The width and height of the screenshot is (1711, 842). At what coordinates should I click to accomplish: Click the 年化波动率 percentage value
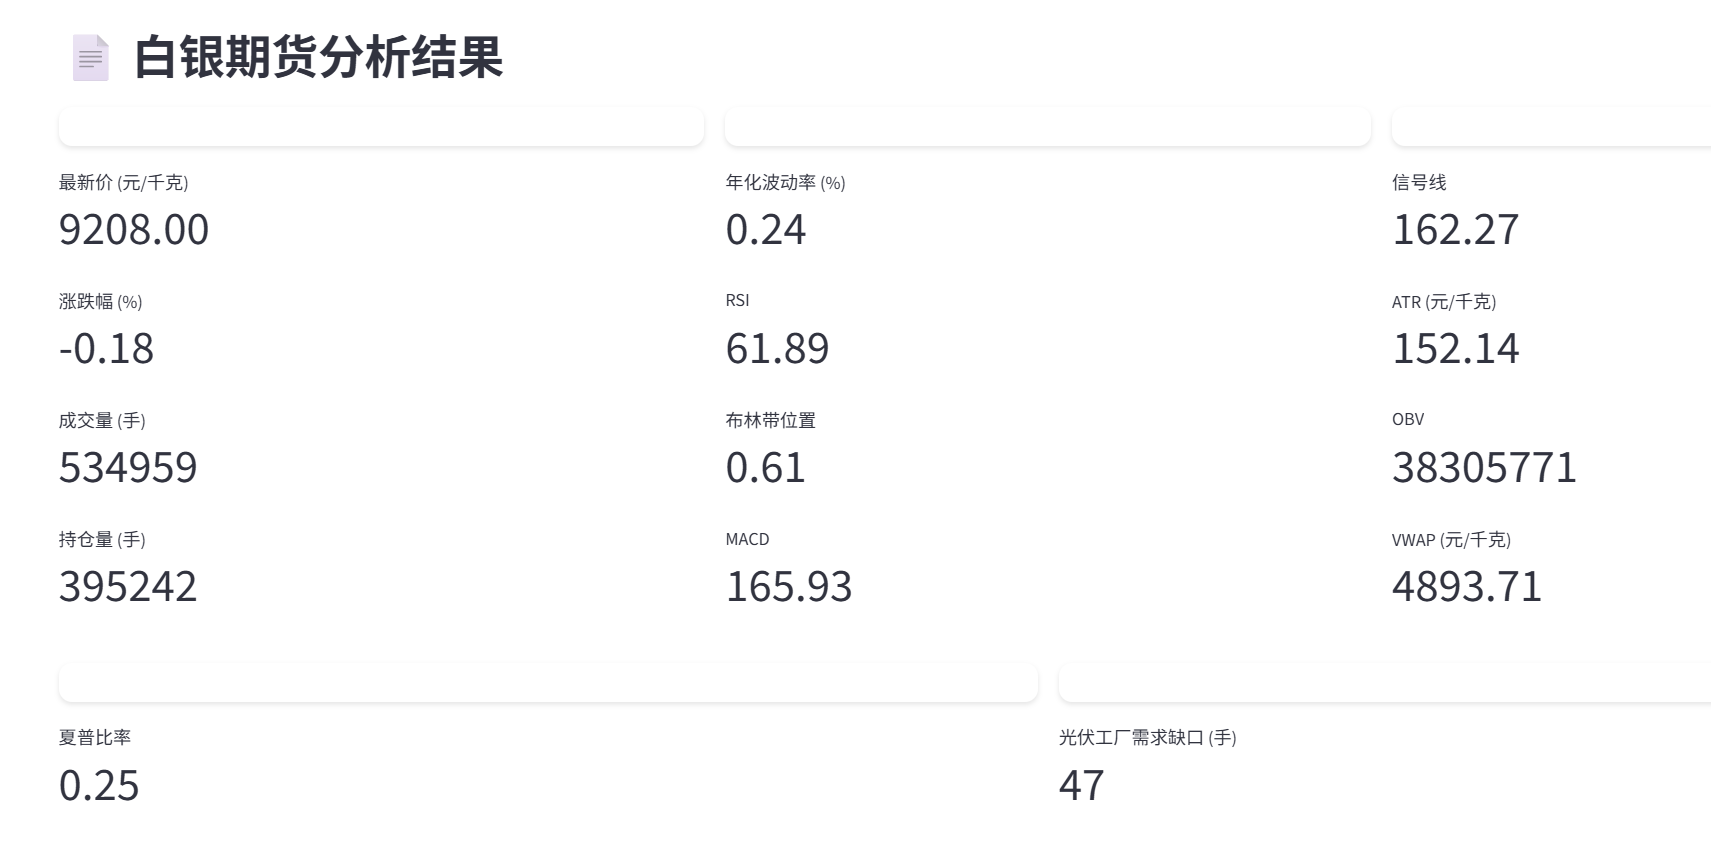coord(766,231)
